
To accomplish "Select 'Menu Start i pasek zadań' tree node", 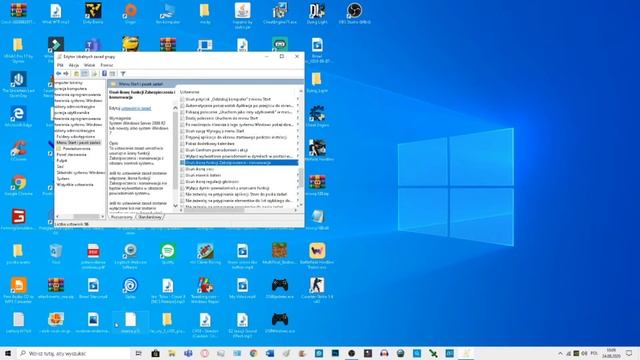I will coord(78,142).
